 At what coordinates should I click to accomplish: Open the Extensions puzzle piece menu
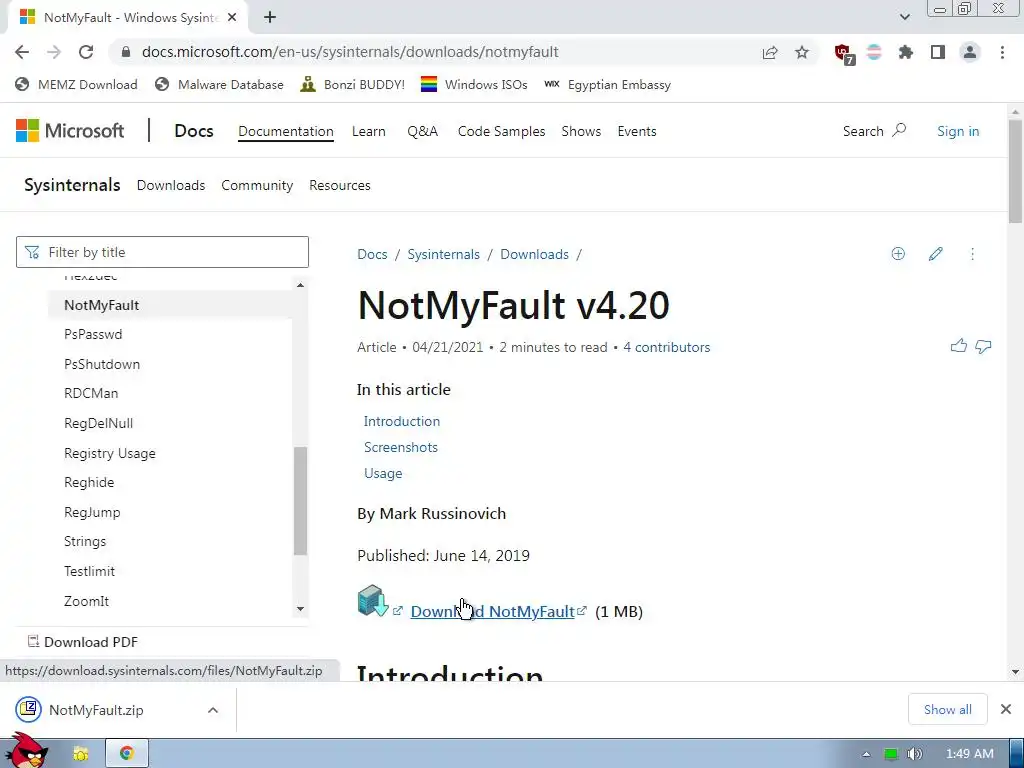[x=906, y=52]
